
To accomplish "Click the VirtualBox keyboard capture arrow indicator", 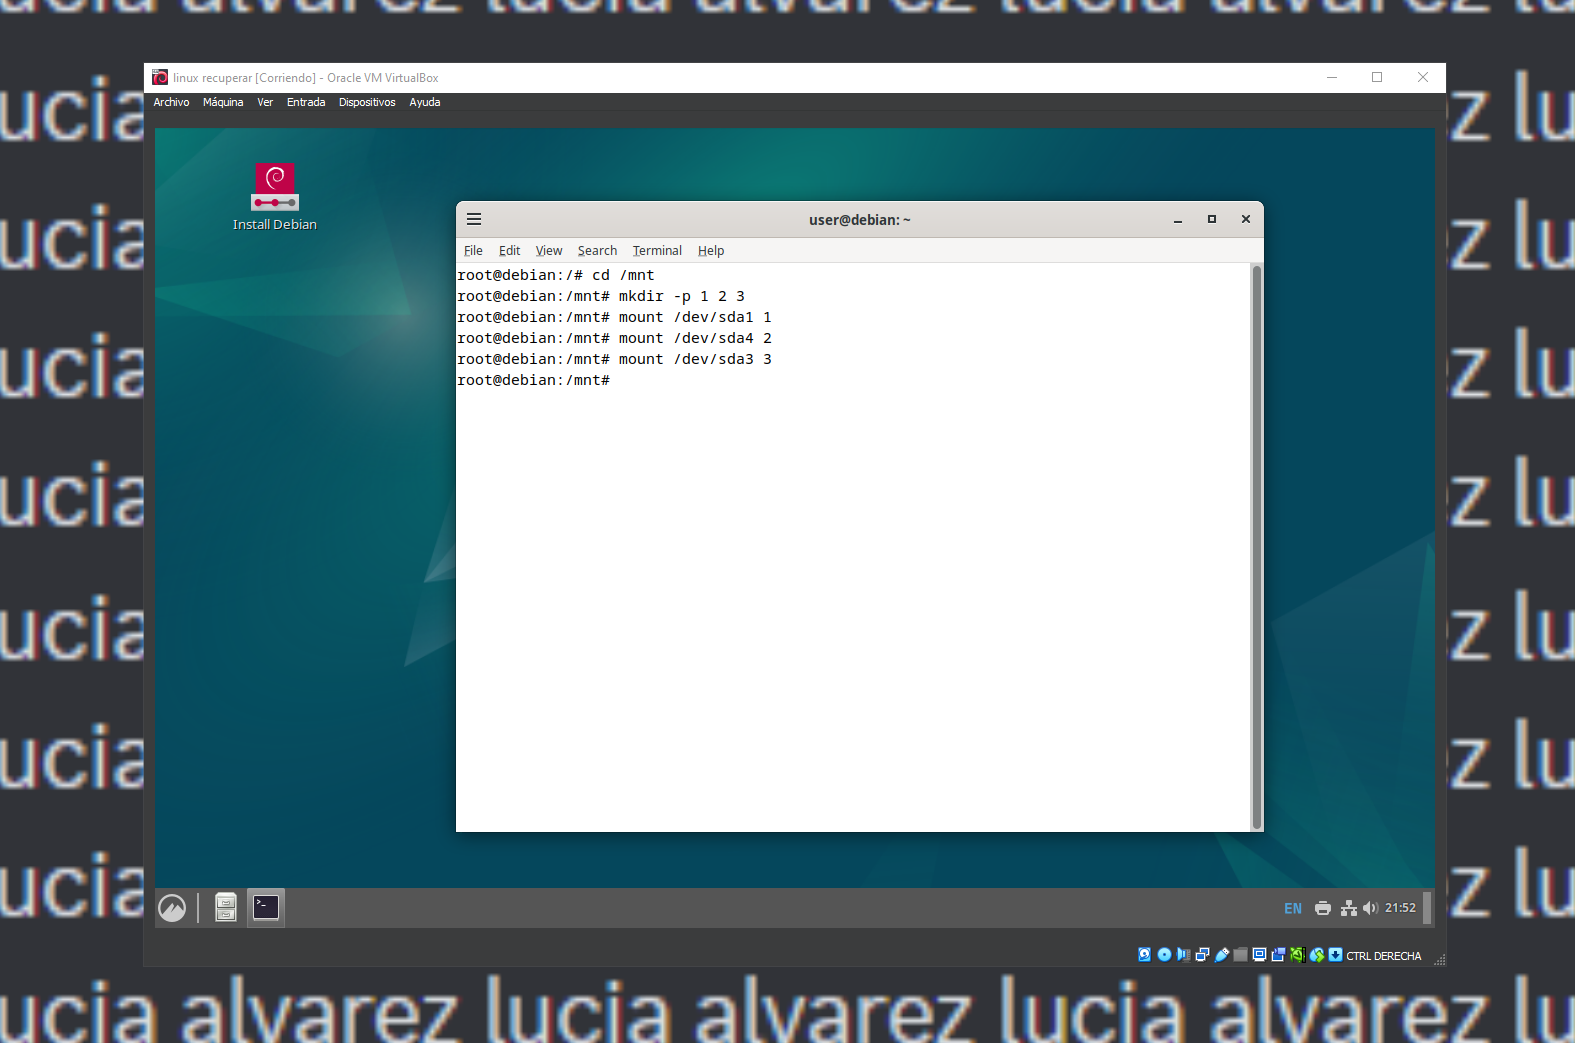I will (1335, 955).
